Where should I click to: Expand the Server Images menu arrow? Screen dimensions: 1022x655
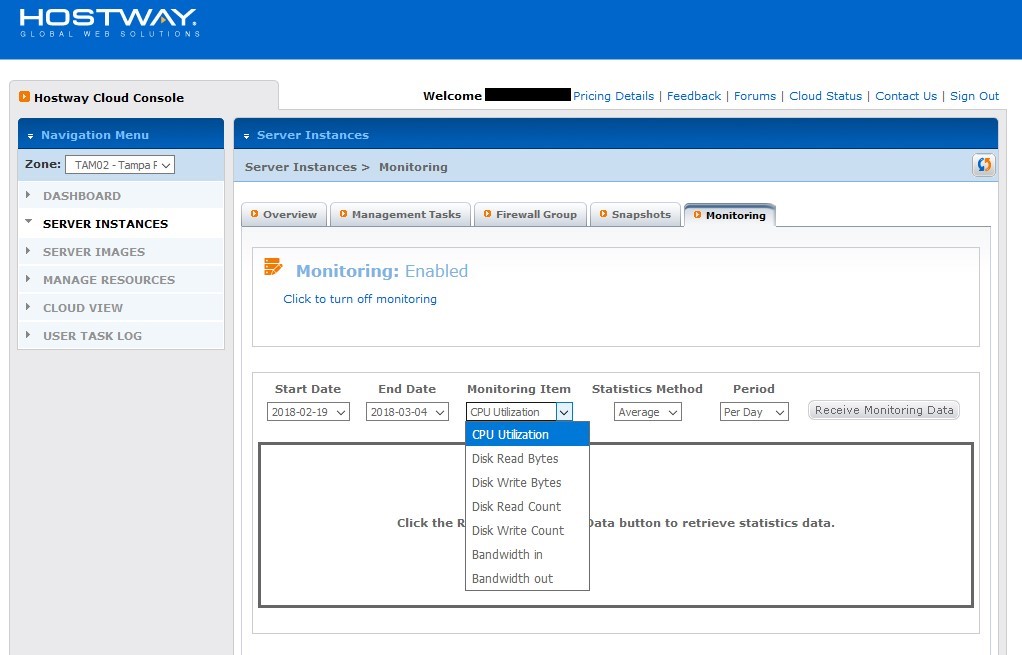[x=28, y=250]
